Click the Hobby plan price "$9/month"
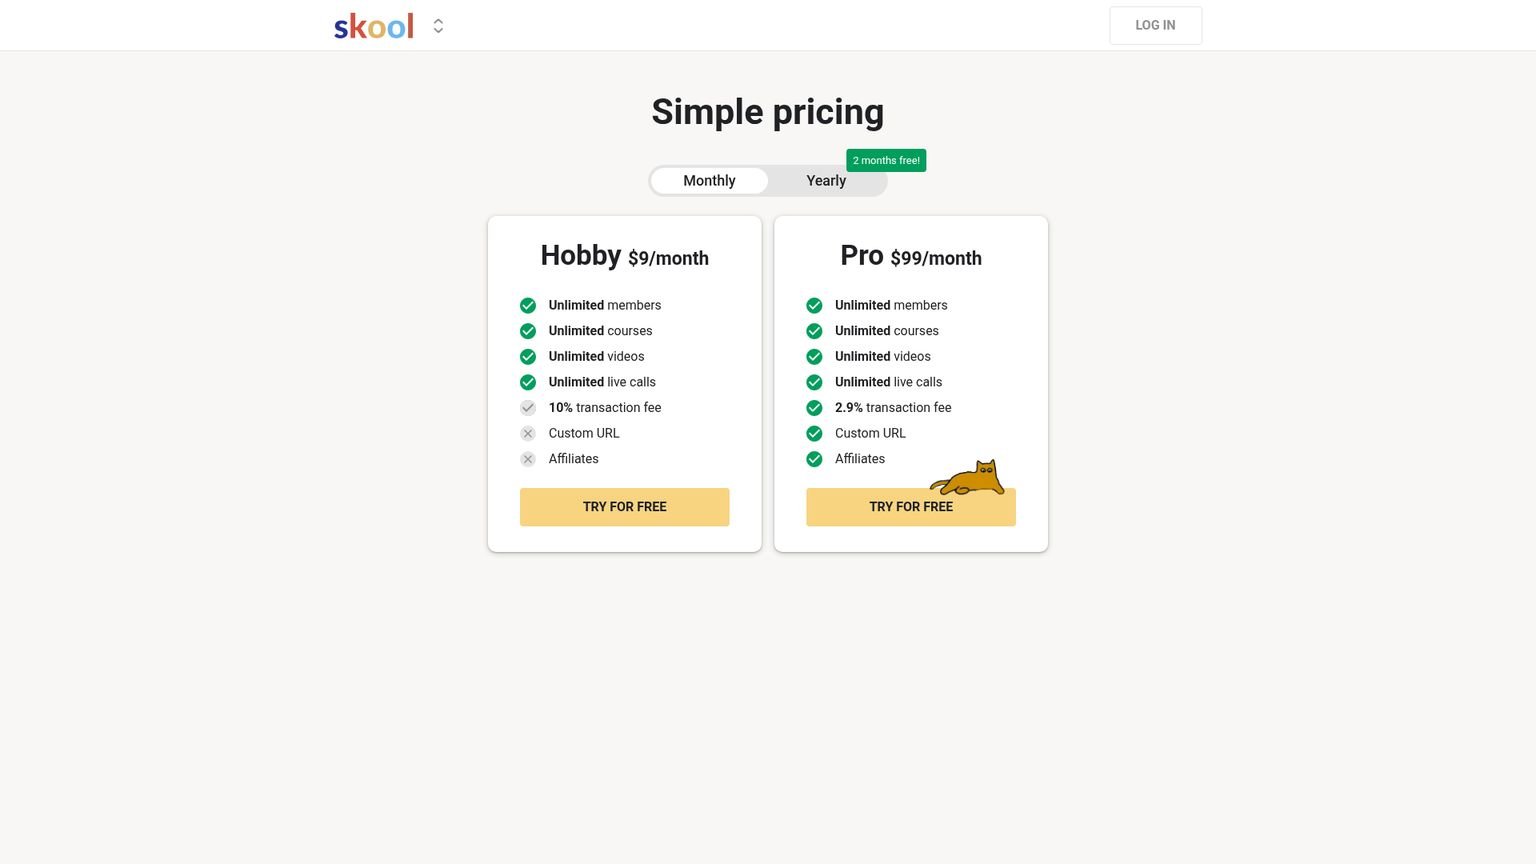This screenshot has height=864, width=1536. coord(668,258)
